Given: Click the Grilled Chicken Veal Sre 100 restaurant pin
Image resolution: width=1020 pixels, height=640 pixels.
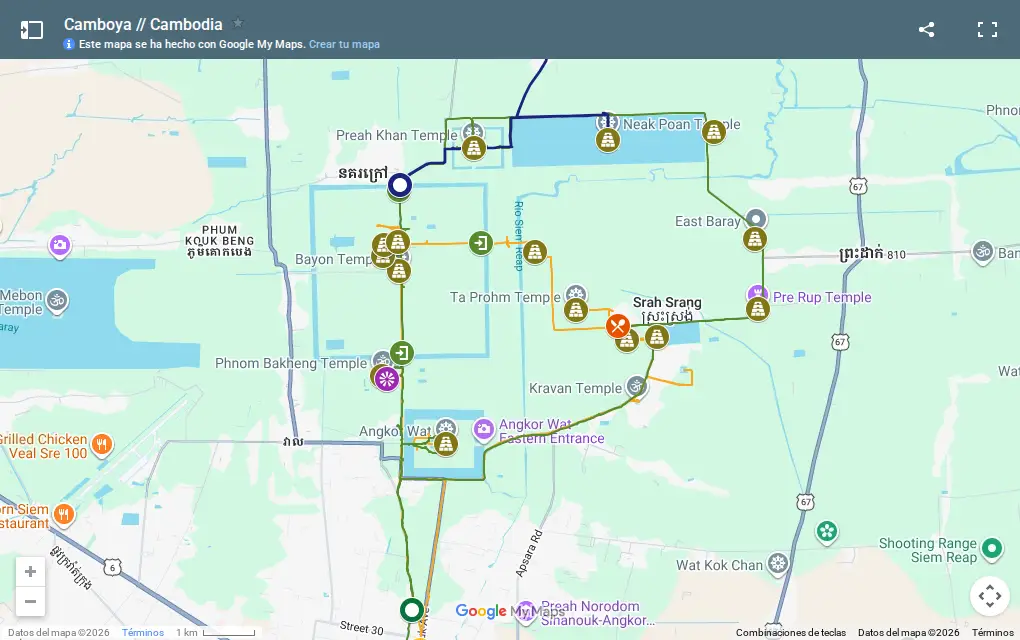Looking at the screenshot, I should click(101, 446).
